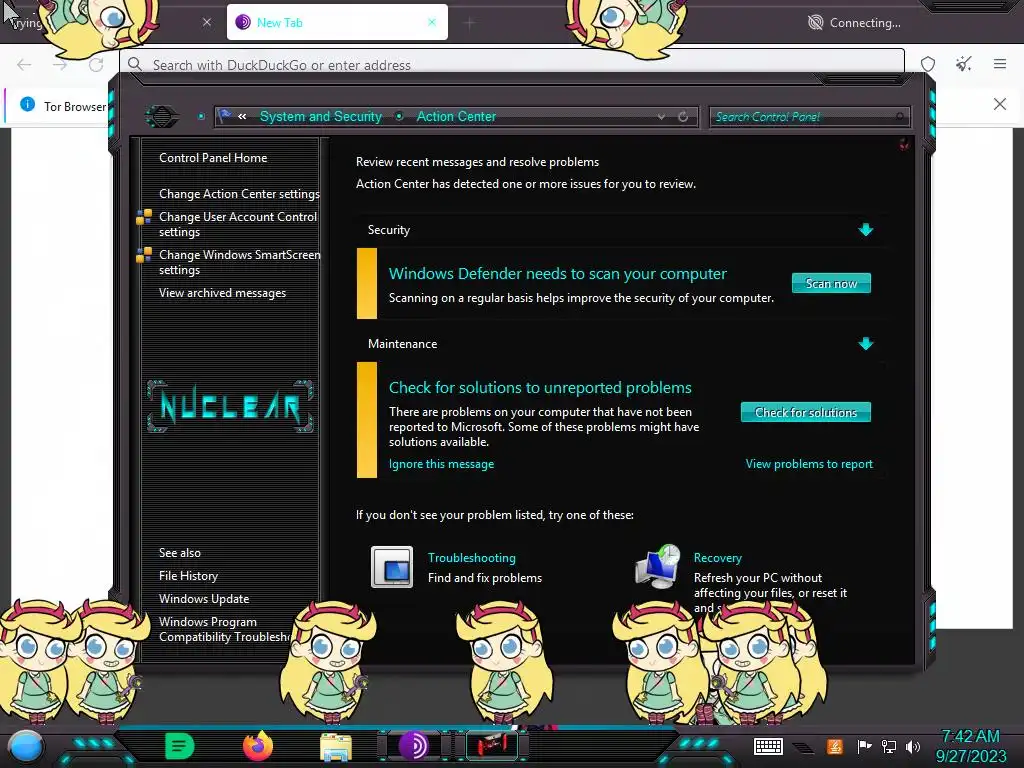Screen dimensions: 1024x768
Task: Close the first browser tab
Action: [207, 22]
